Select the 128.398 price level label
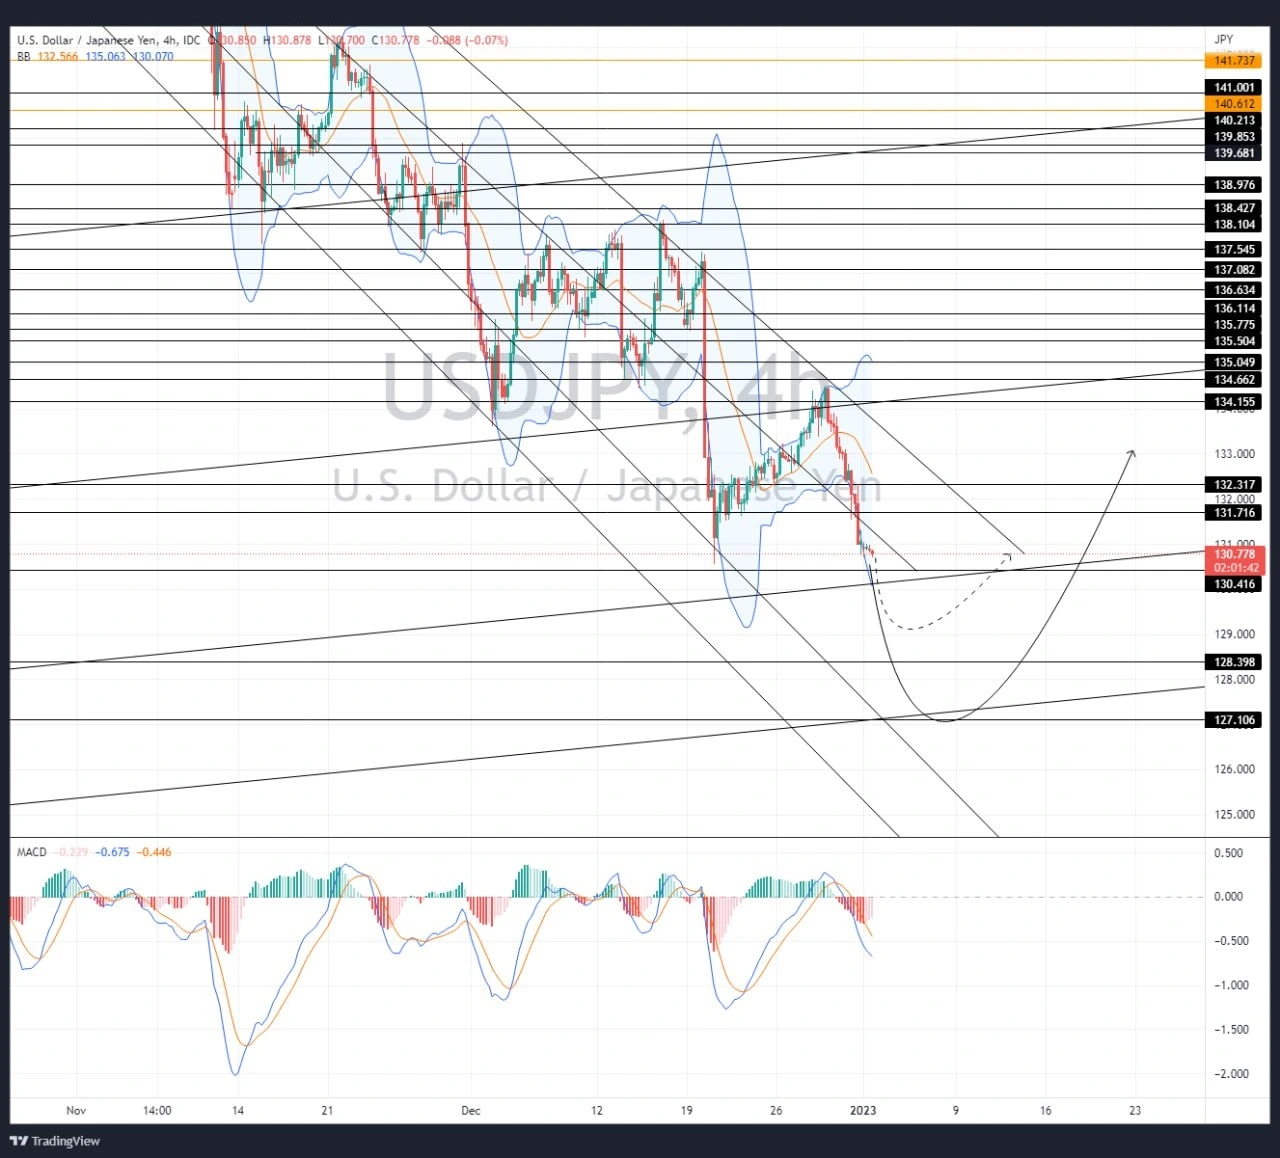 [x=1234, y=662]
